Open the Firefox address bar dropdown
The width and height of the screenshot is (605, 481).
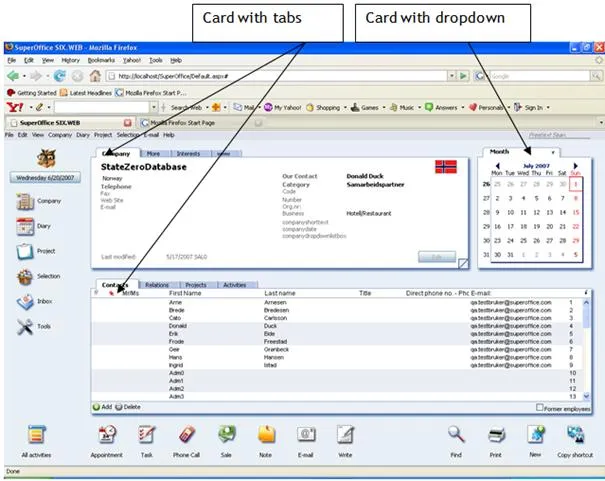tap(451, 75)
